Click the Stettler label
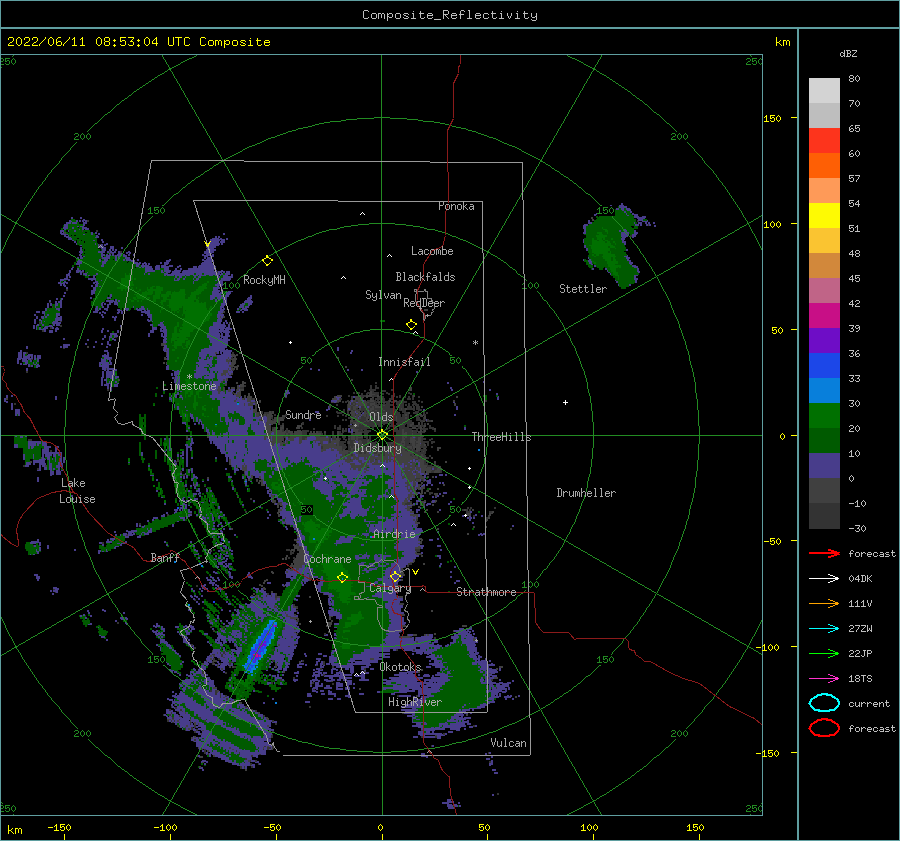This screenshot has height=841, width=900. tap(583, 289)
